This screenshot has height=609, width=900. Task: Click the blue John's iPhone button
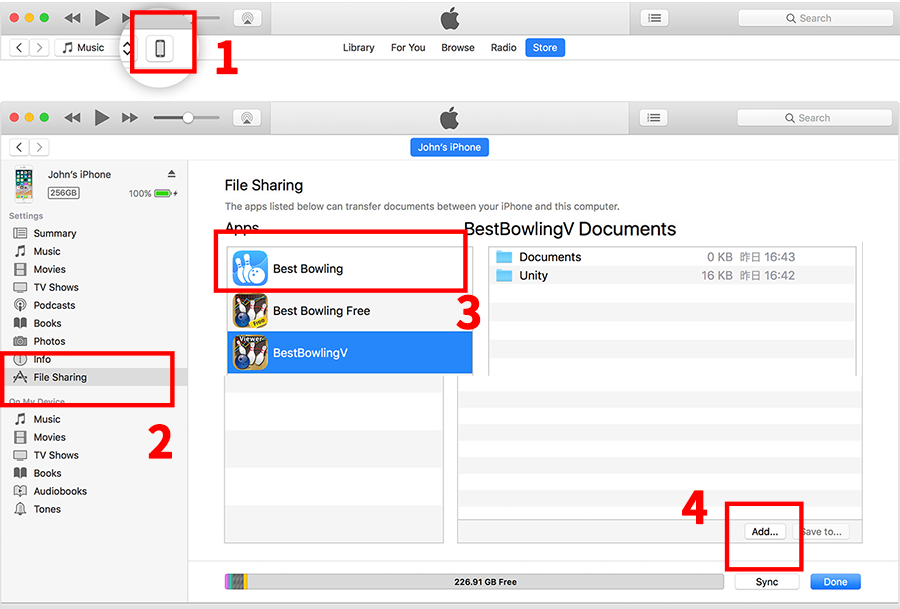(449, 147)
